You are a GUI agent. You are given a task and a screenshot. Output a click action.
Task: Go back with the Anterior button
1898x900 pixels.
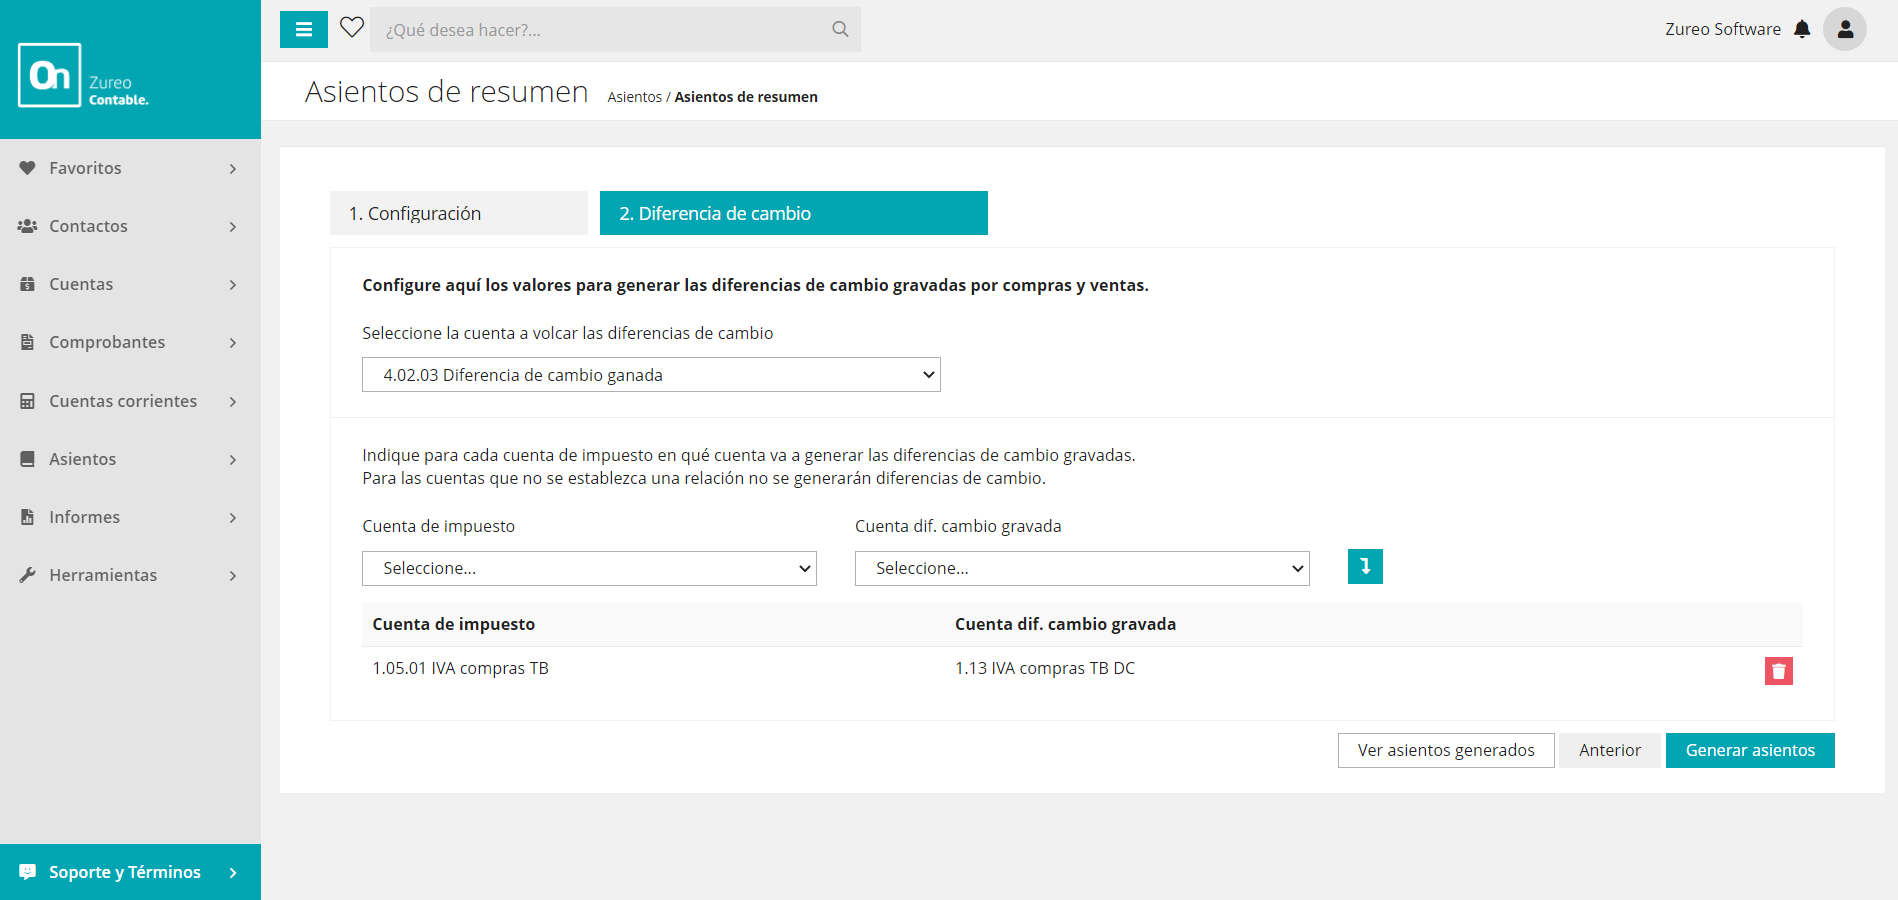[x=1609, y=750]
